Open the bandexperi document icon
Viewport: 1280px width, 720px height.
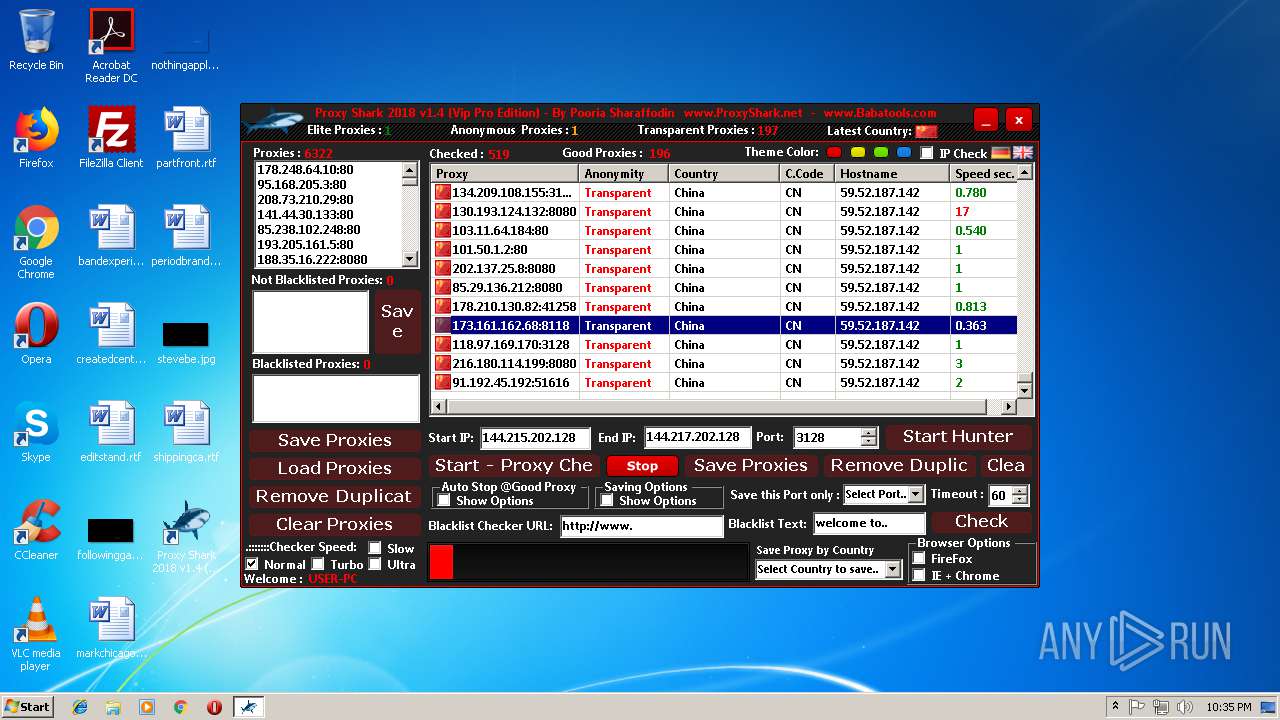(x=111, y=236)
